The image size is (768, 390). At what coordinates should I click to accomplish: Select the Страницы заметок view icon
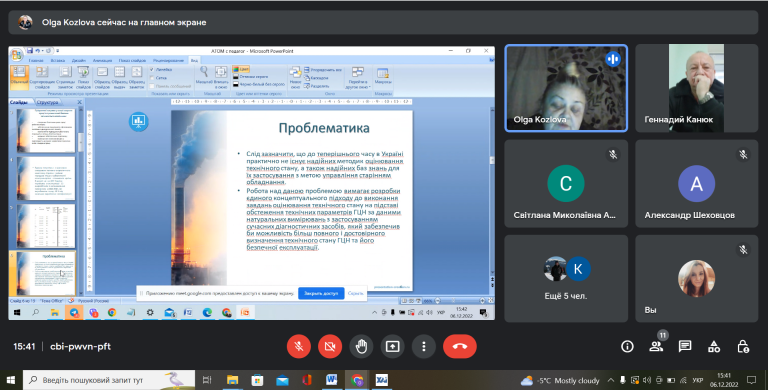(65, 77)
